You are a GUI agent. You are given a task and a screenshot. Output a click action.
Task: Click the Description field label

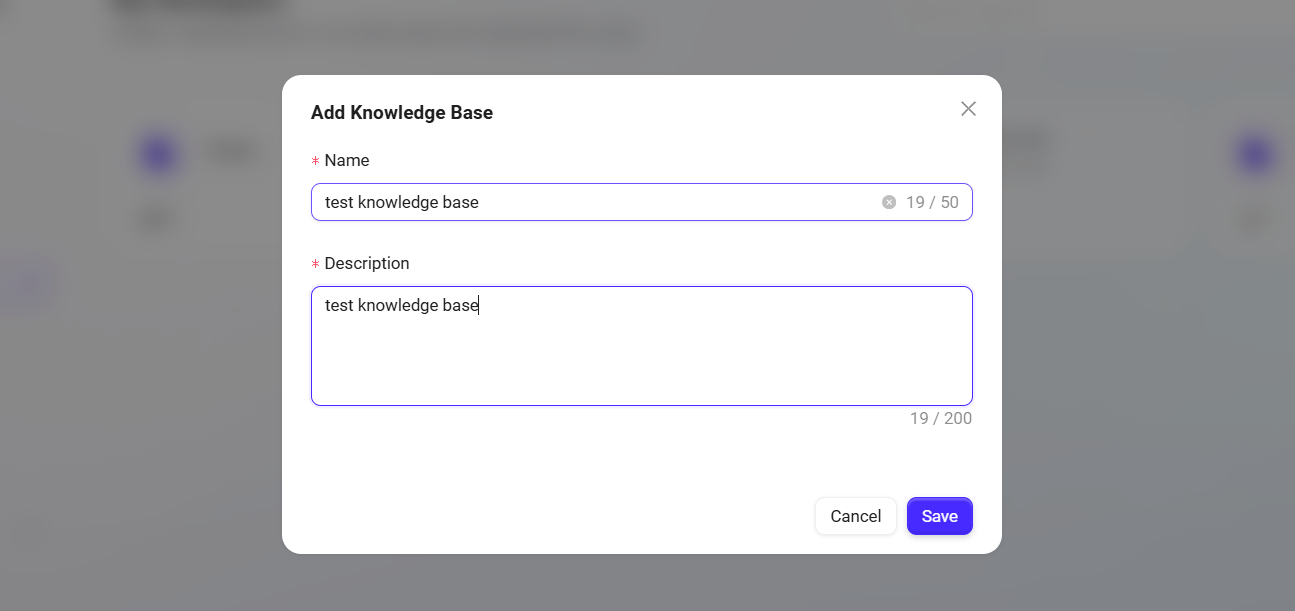point(367,263)
